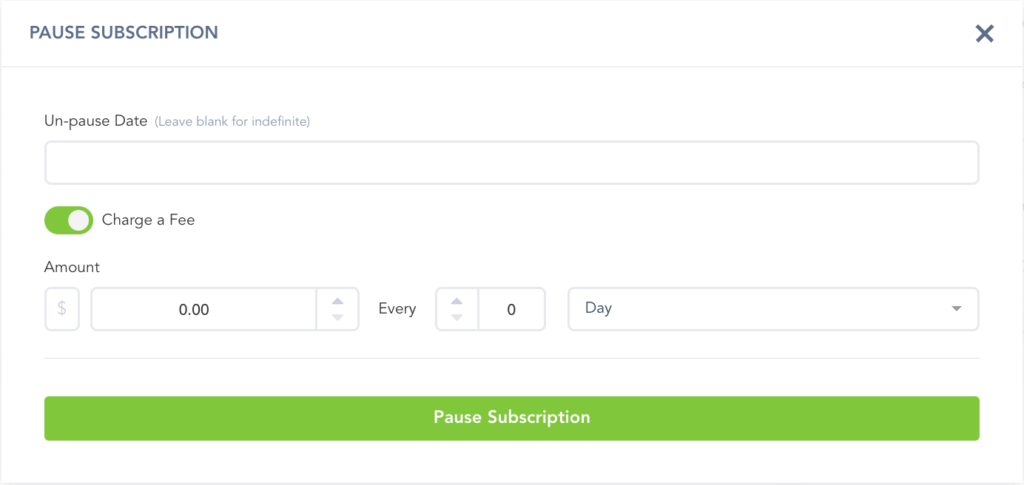The width and height of the screenshot is (1024, 485).
Task: Click the Un-pause Date input field
Action: point(511,162)
